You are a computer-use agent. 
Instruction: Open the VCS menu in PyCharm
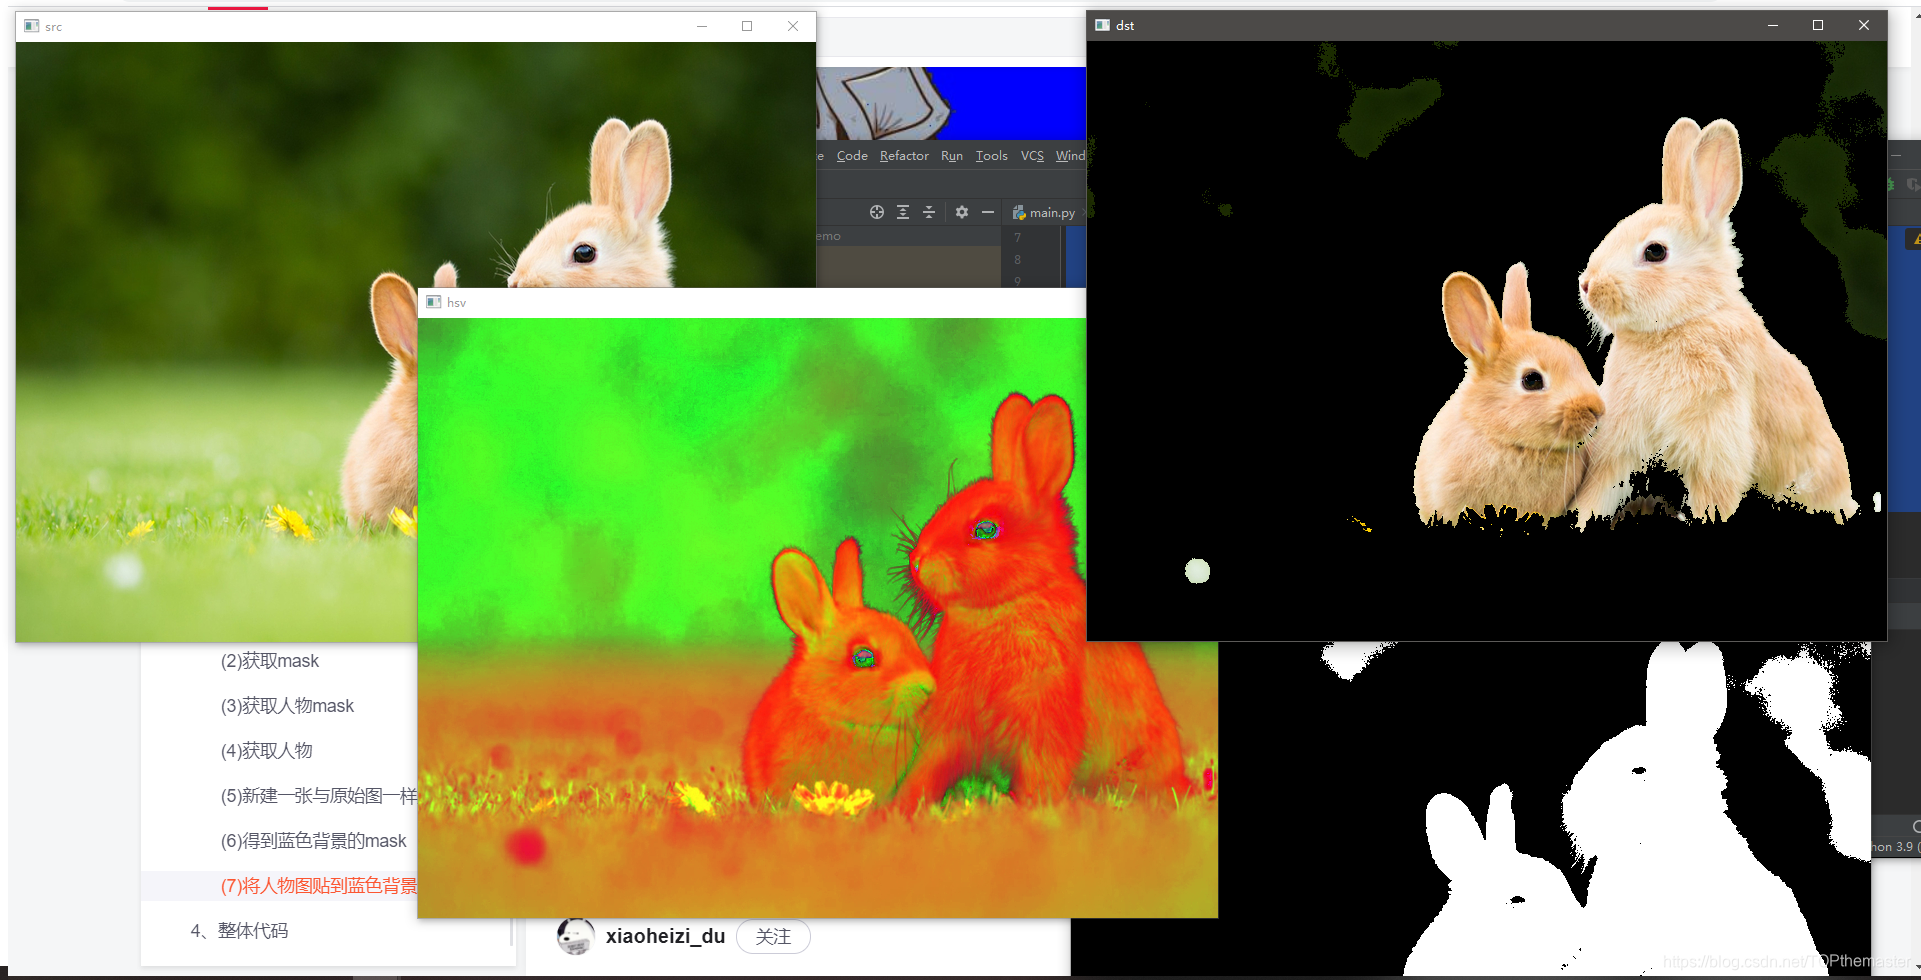[1032, 156]
